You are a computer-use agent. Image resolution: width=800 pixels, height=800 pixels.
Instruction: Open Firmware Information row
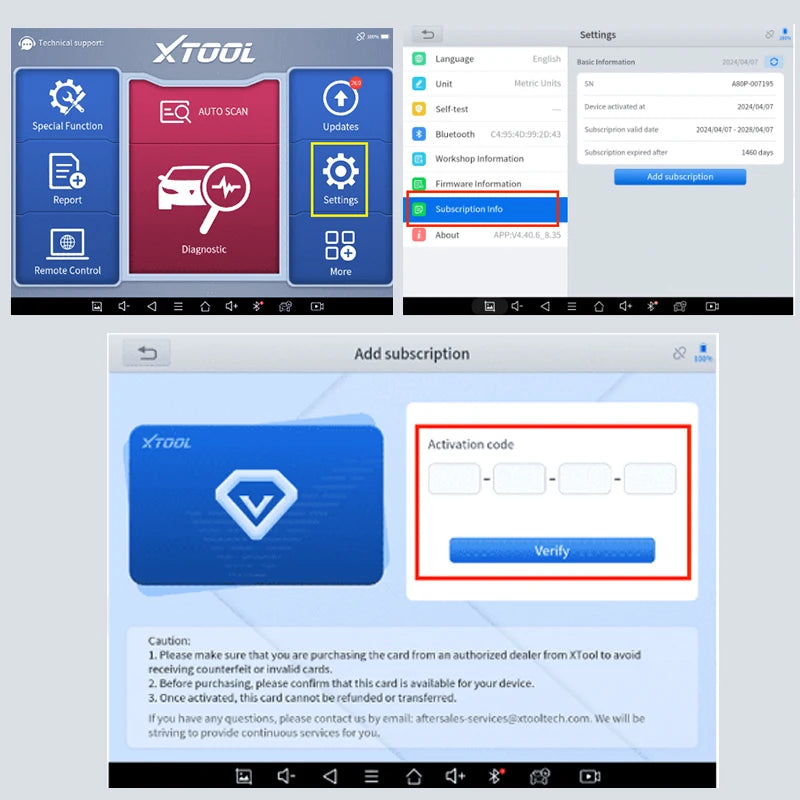point(485,184)
